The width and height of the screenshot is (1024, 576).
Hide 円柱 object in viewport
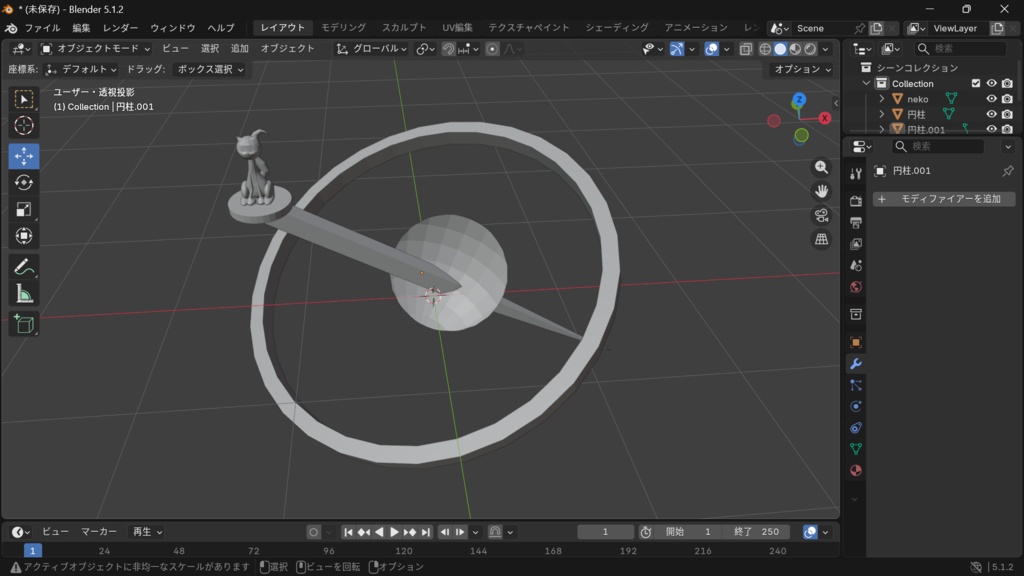(991, 114)
